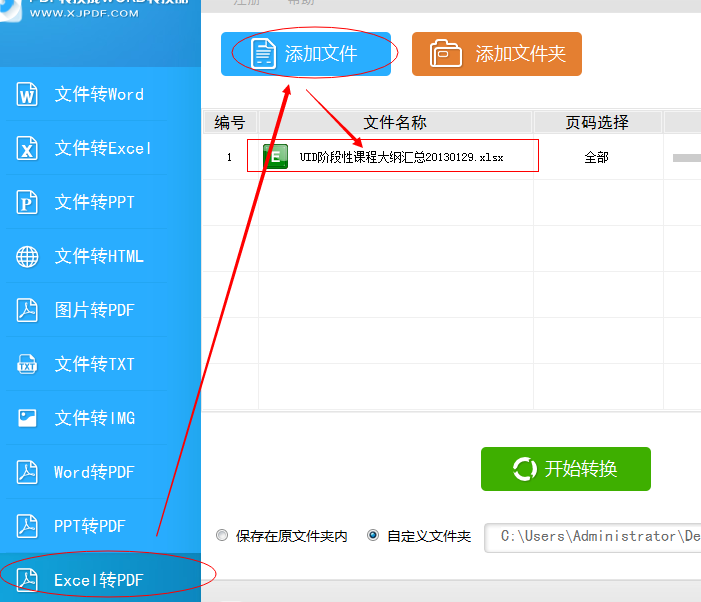Click the 添加文件 button label
Viewport: 701px width, 602px height.
321,54
